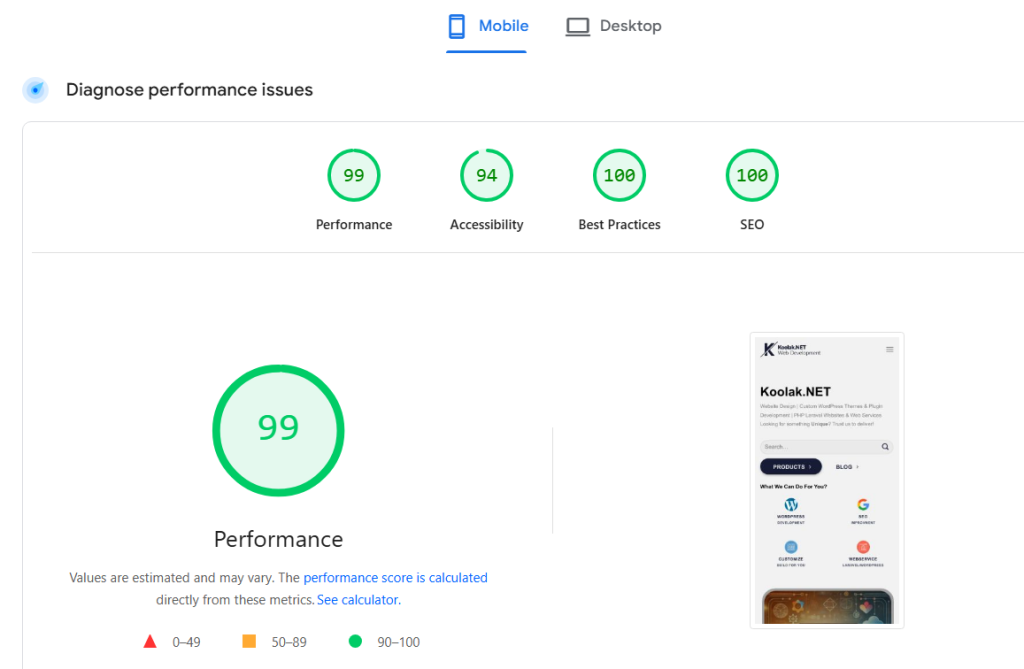Click the Koolak.NET title in the preview
The height and width of the screenshot is (669, 1024).
795,391
